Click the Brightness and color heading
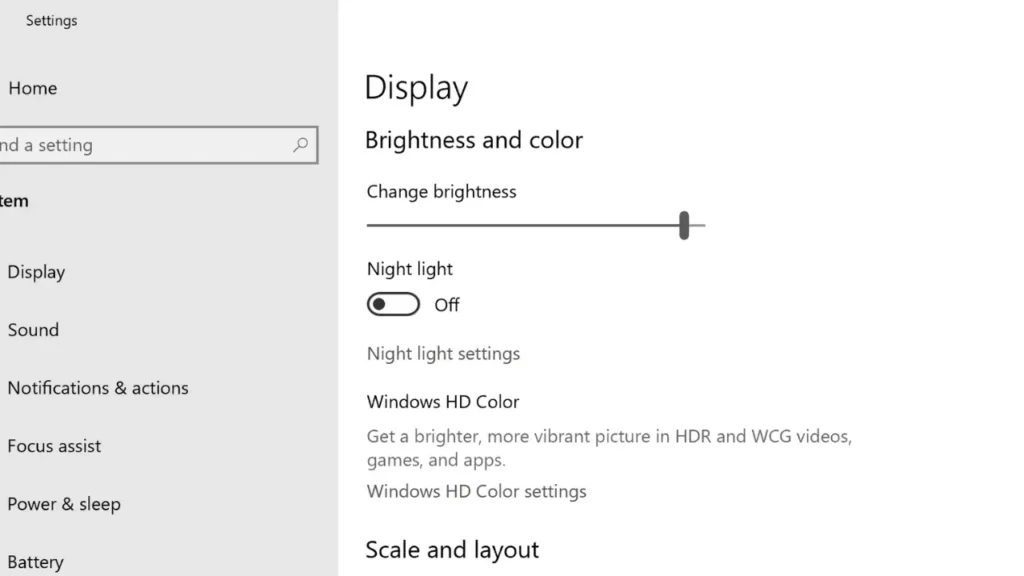 pyautogui.click(x=473, y=140)
